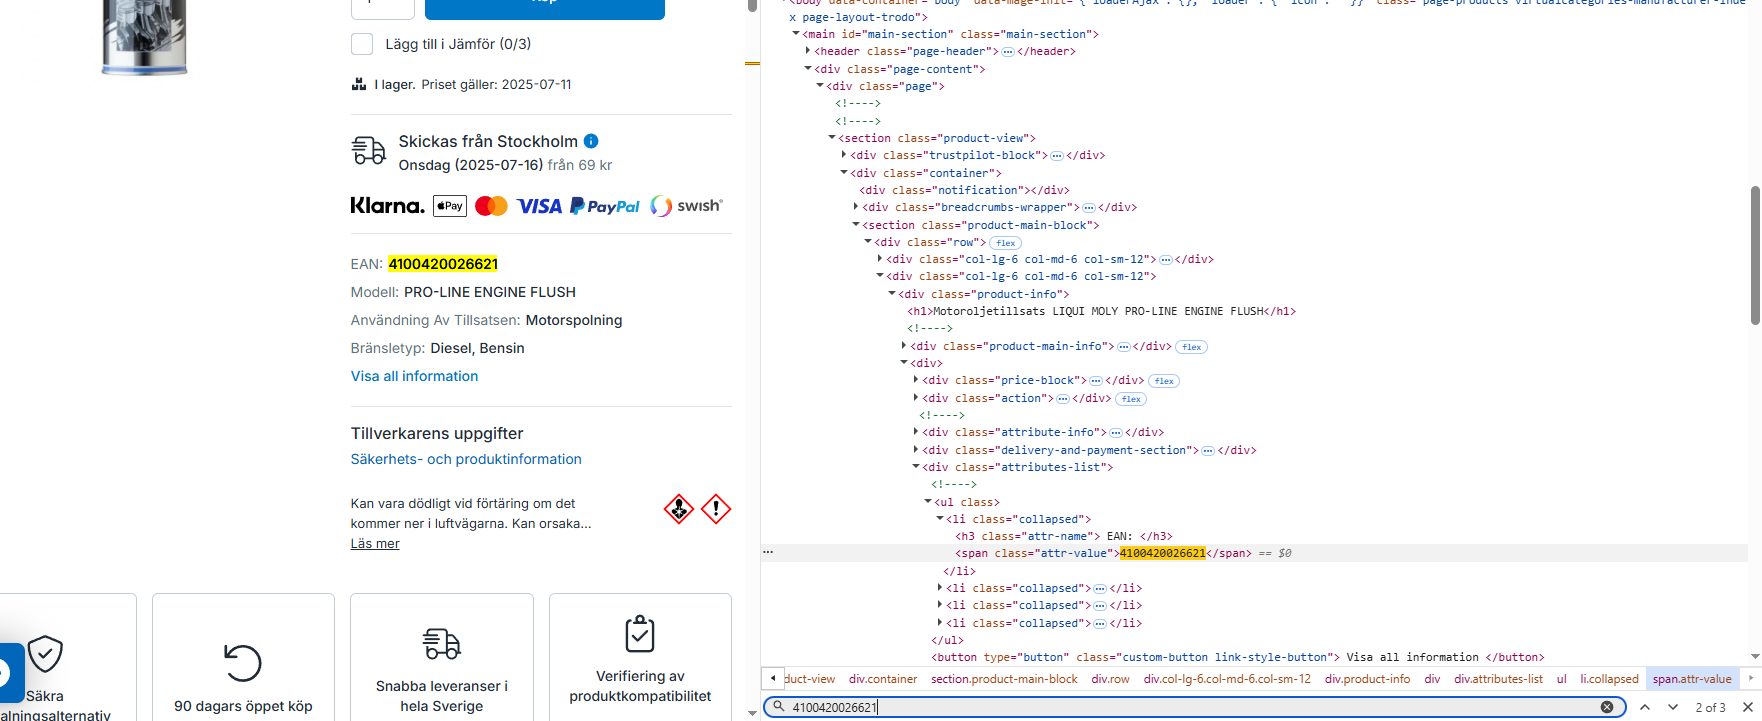The height and width of the screenshot is (721, 1762).
Task: Click the Klarna payment logo
Action: tap(387, 206)
